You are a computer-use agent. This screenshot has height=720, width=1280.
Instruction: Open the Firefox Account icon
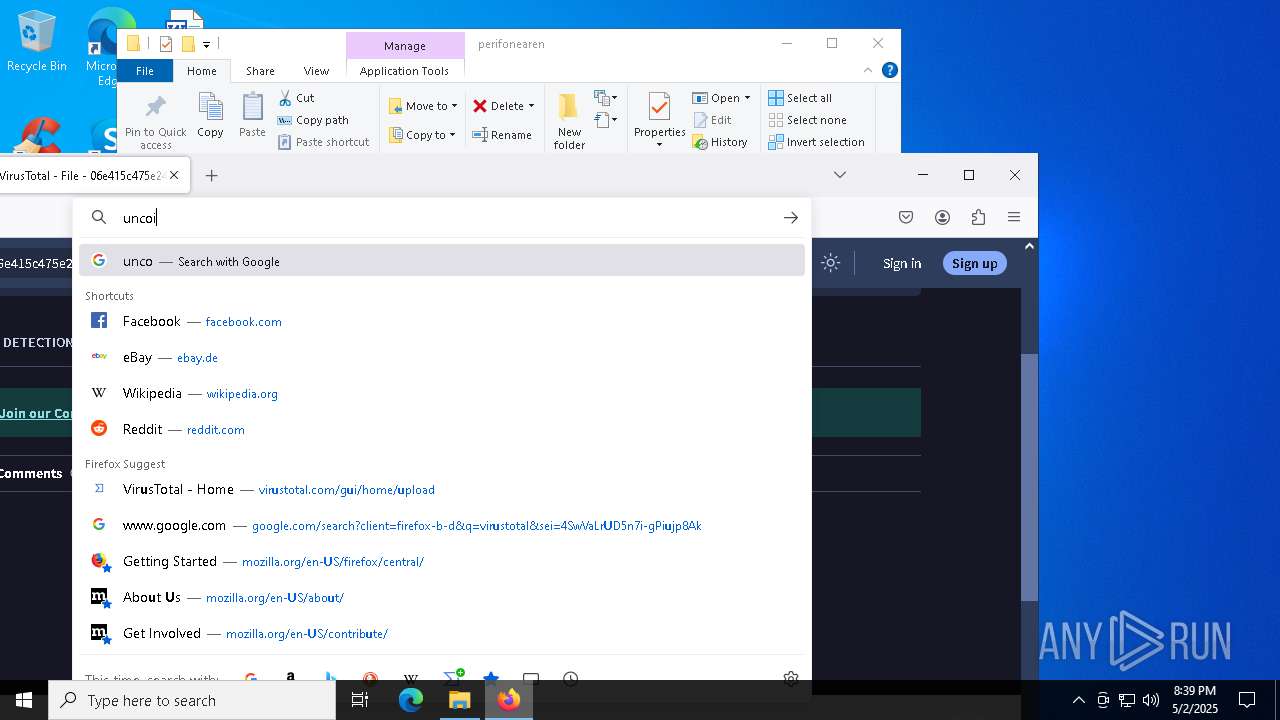[942, 217]
